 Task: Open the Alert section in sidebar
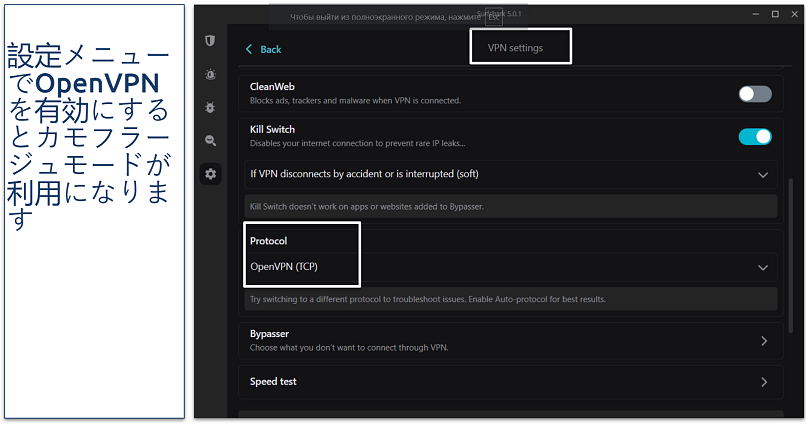pyautogui.click(x=210, y=74)
